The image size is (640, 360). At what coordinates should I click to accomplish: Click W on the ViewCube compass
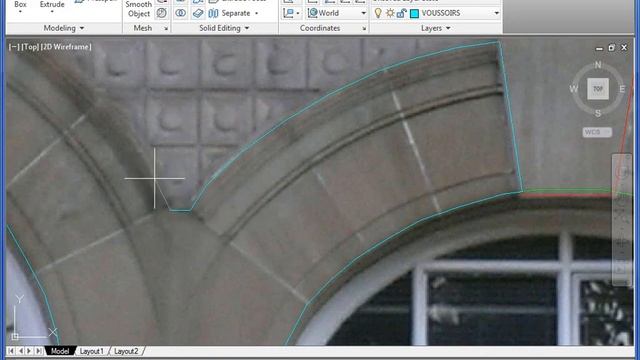(x=573, y=89)
